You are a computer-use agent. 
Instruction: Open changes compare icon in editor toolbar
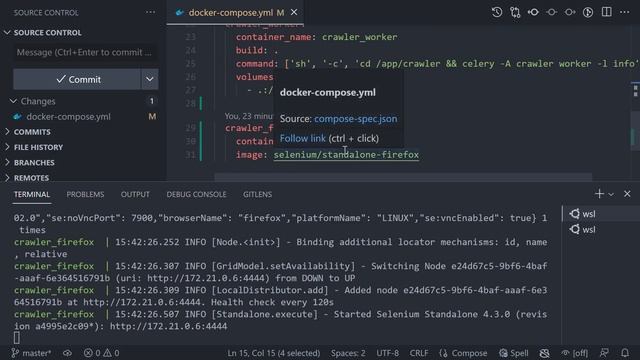pos(515,12)
